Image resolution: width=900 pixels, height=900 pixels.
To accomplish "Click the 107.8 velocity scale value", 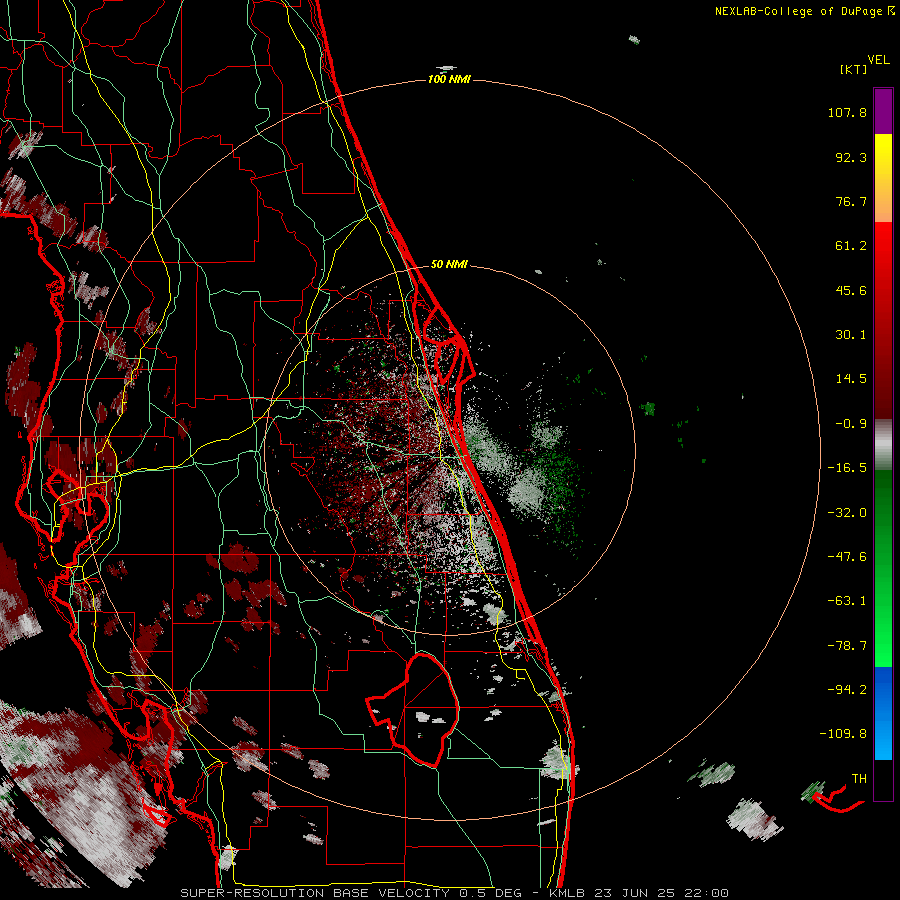I will 847,112.
